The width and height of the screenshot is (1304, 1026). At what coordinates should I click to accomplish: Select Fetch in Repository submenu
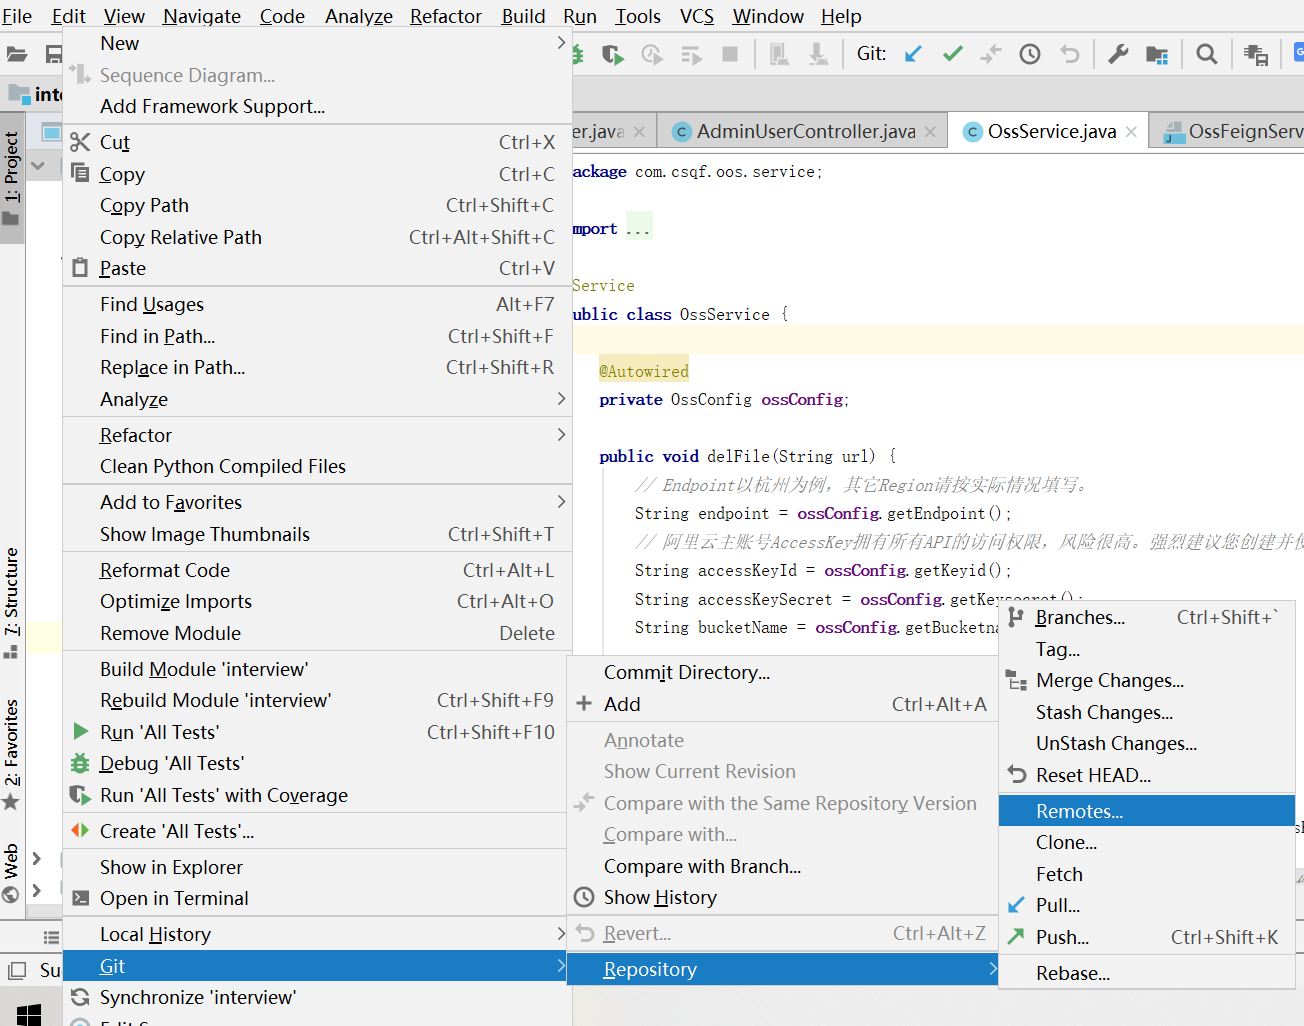pyautogui.click(x=1147, y=874)
